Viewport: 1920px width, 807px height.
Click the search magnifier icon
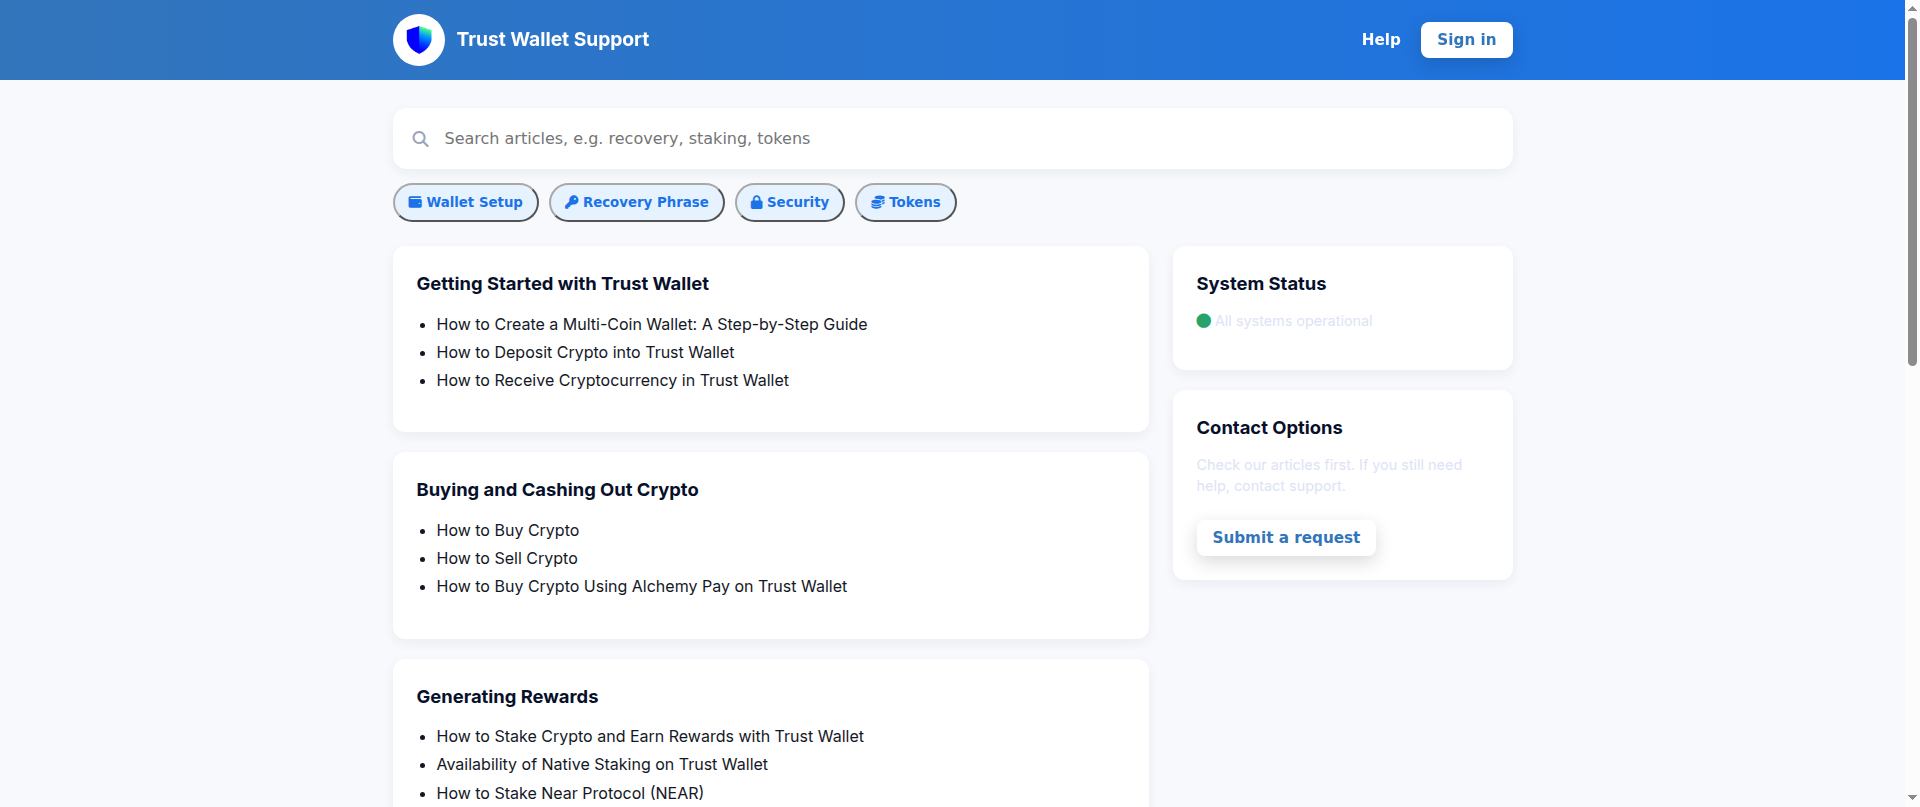pos(421,139)
